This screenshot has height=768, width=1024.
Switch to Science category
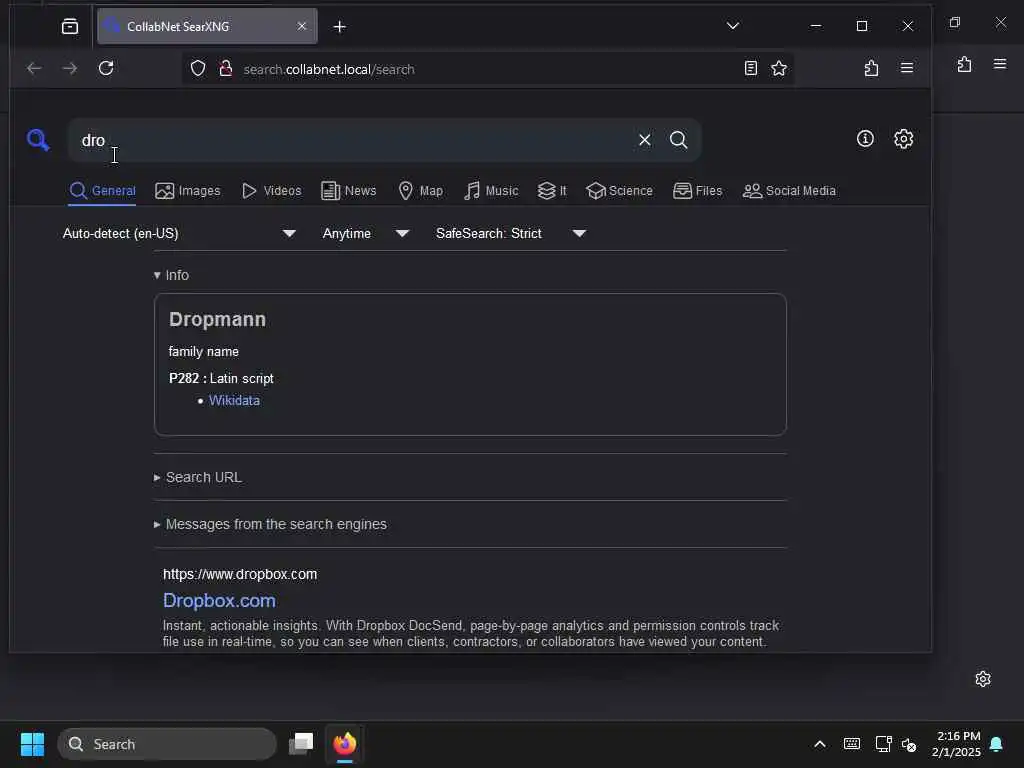pyautogui.click(x=619, y=191)
